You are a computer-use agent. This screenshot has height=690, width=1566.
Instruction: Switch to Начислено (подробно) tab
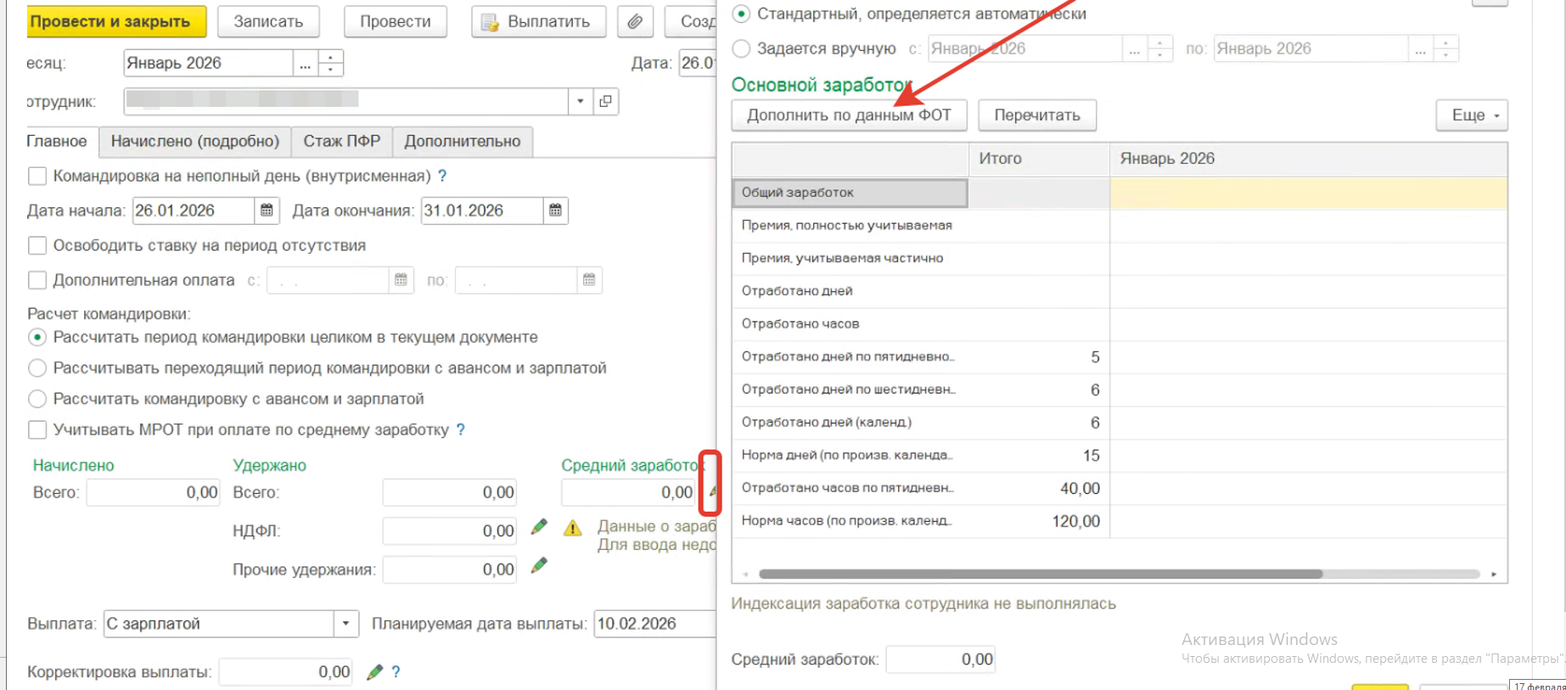point(196,141)
